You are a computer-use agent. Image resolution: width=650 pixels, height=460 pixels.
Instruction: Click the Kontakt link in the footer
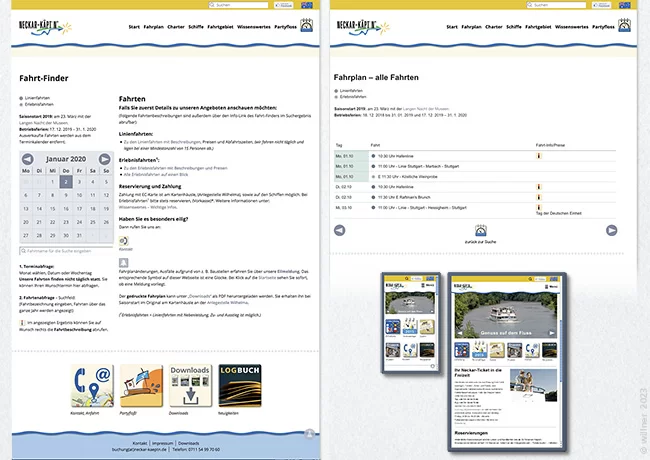tap(140, 443)
